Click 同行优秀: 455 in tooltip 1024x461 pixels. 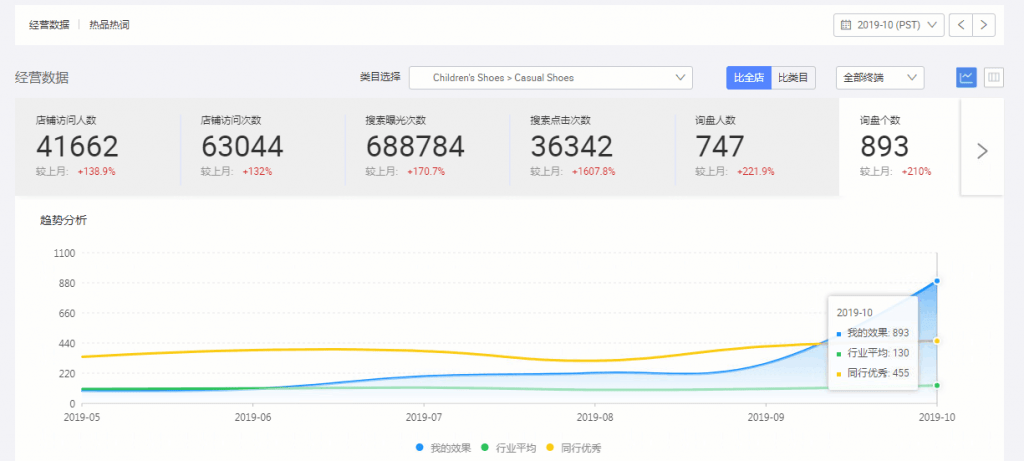click(873, 374)
